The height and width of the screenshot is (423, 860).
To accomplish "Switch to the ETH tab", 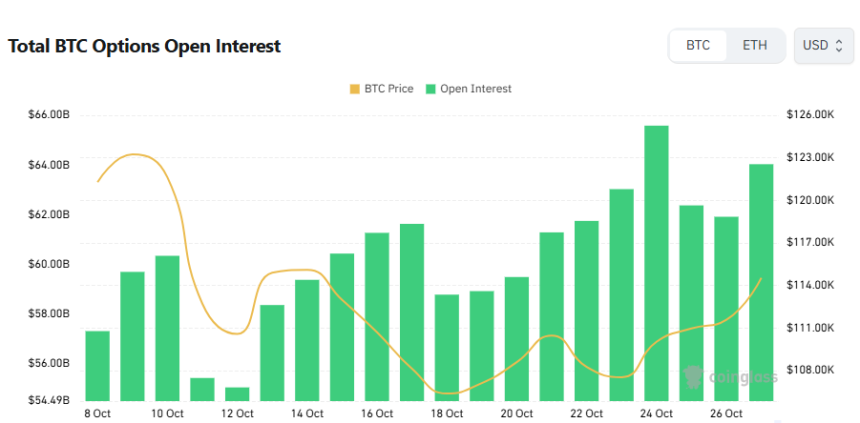I will (755, 46).
